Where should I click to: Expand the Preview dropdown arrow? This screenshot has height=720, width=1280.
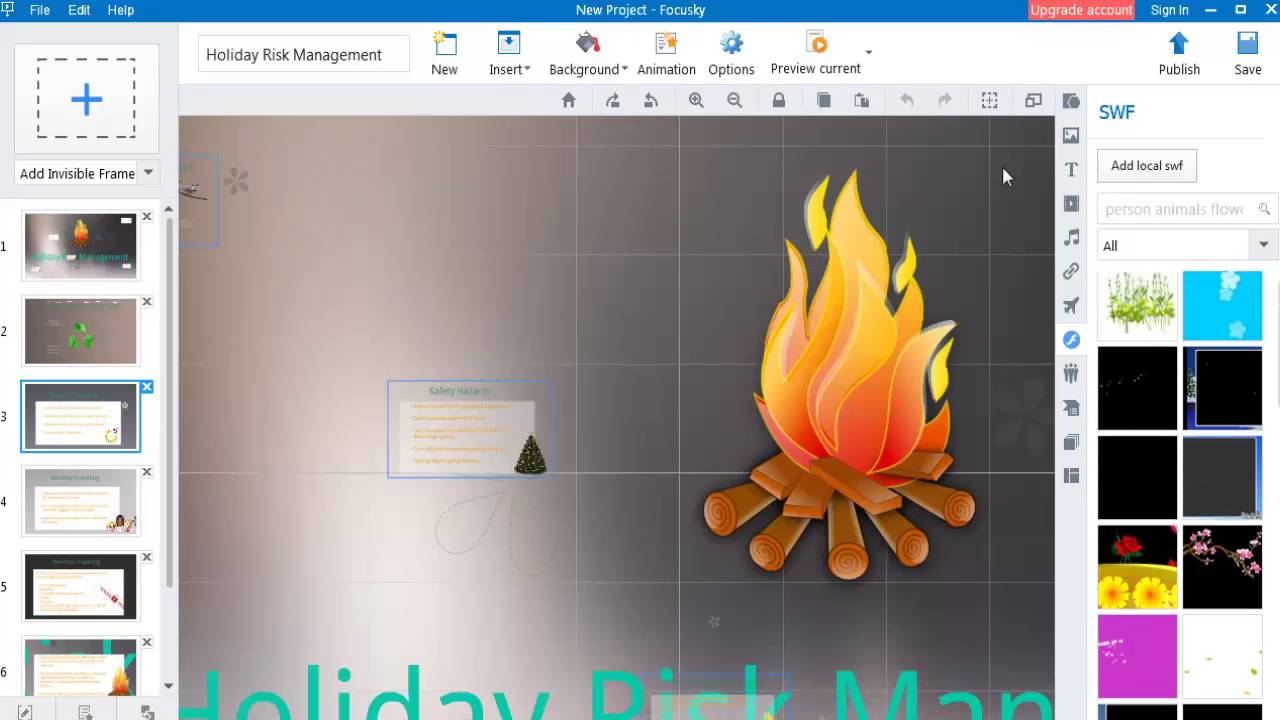click(868, 52)
